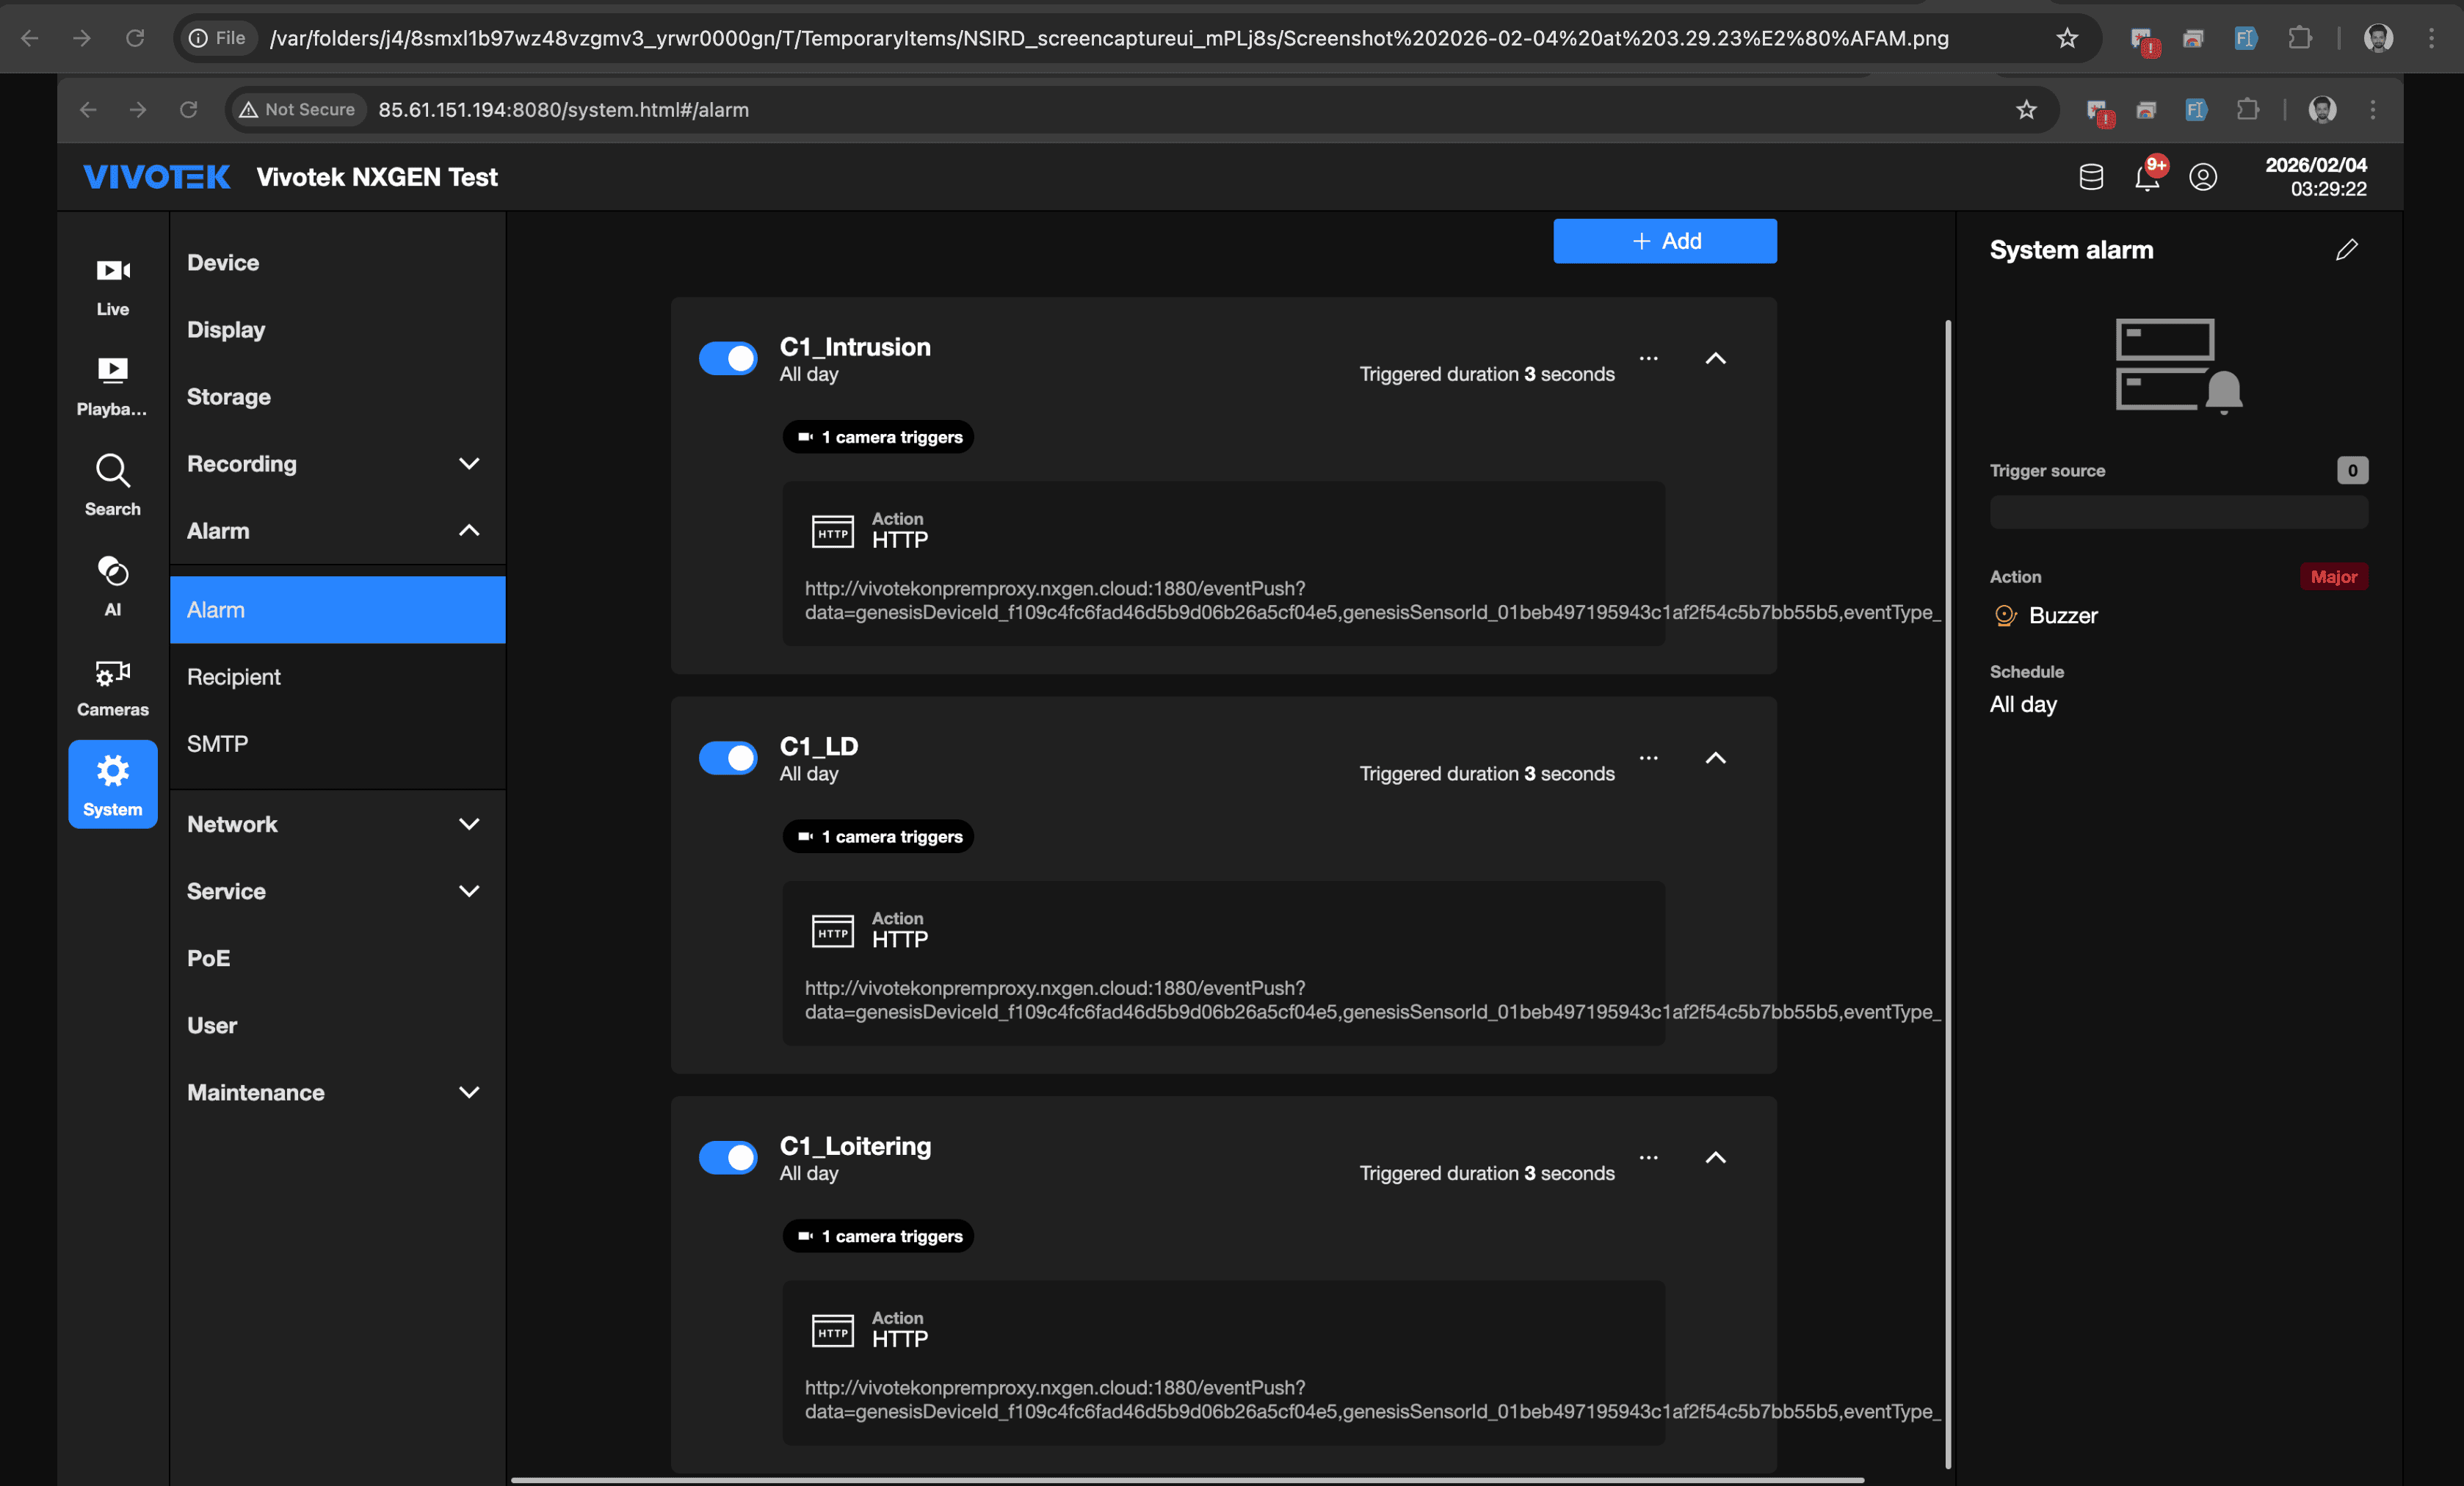Open the Live view sidebar icon
The height and width of the screenshot is (1486, 2464).
point(112,286)
